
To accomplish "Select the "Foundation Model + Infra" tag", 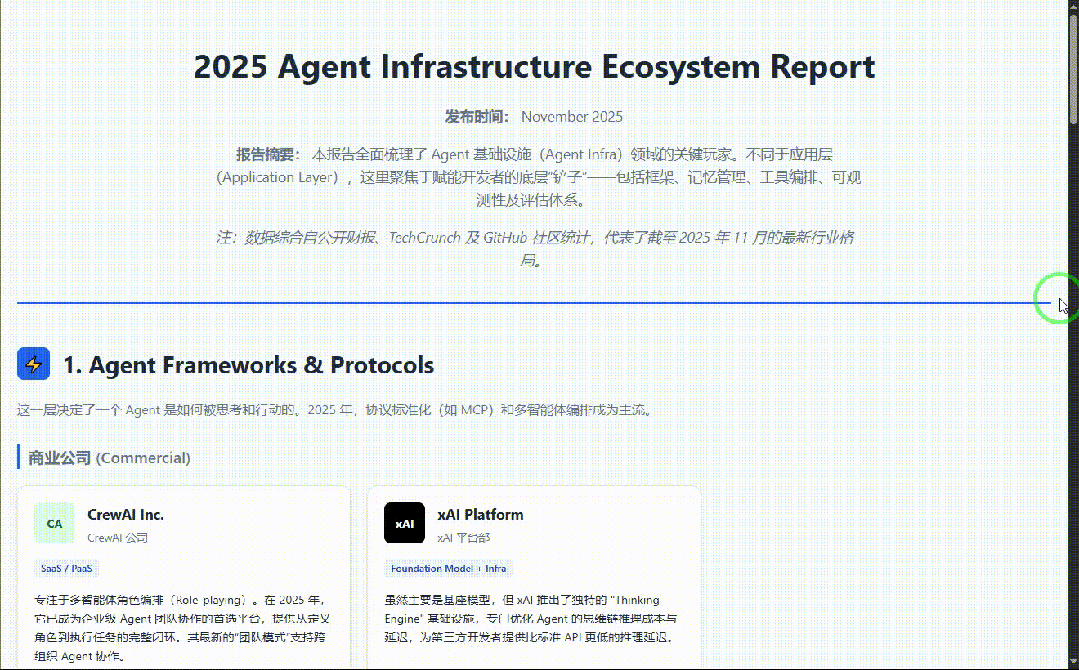I will tap(448, 568).
